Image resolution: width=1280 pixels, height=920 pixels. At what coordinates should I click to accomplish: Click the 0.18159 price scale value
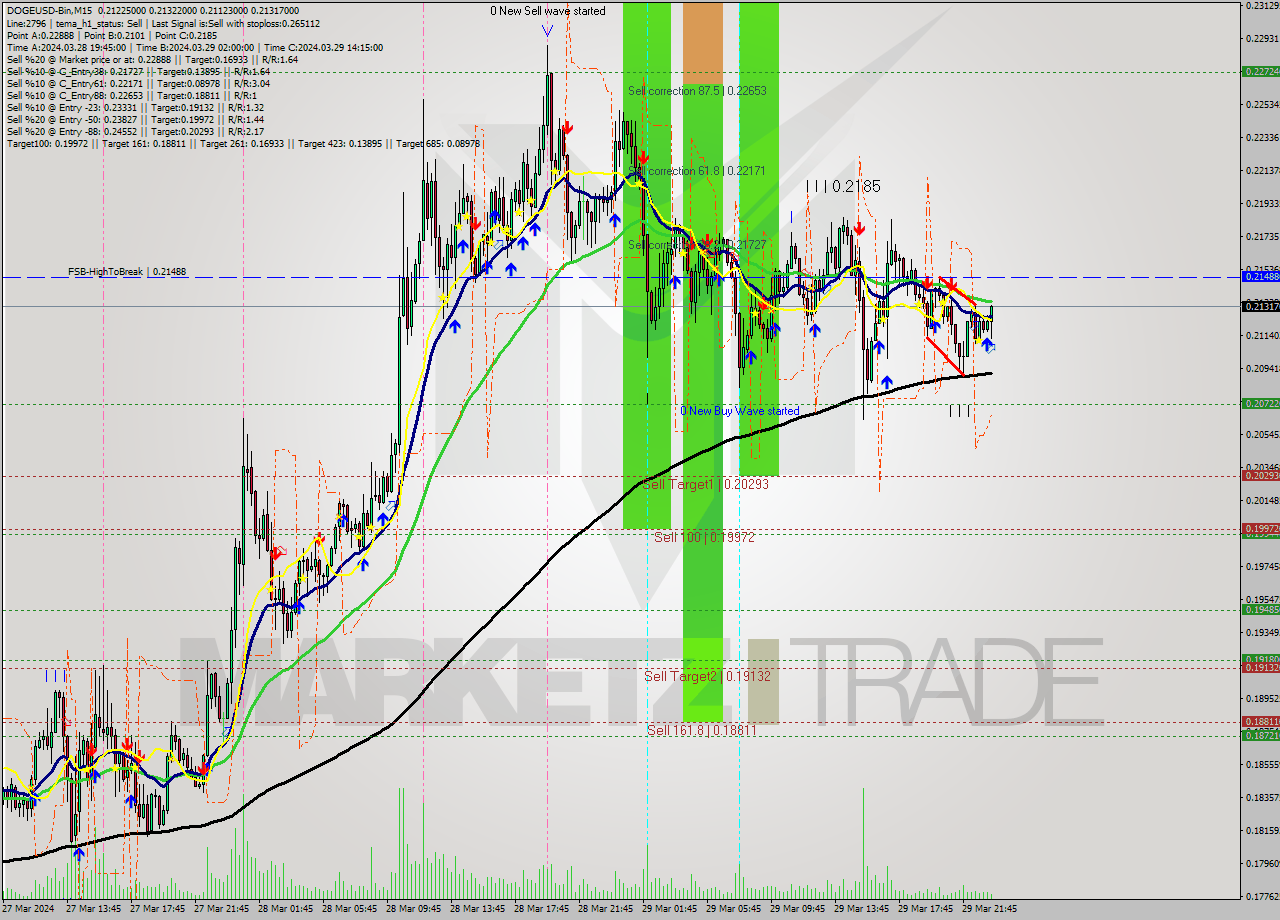(x=1263, y=830)
